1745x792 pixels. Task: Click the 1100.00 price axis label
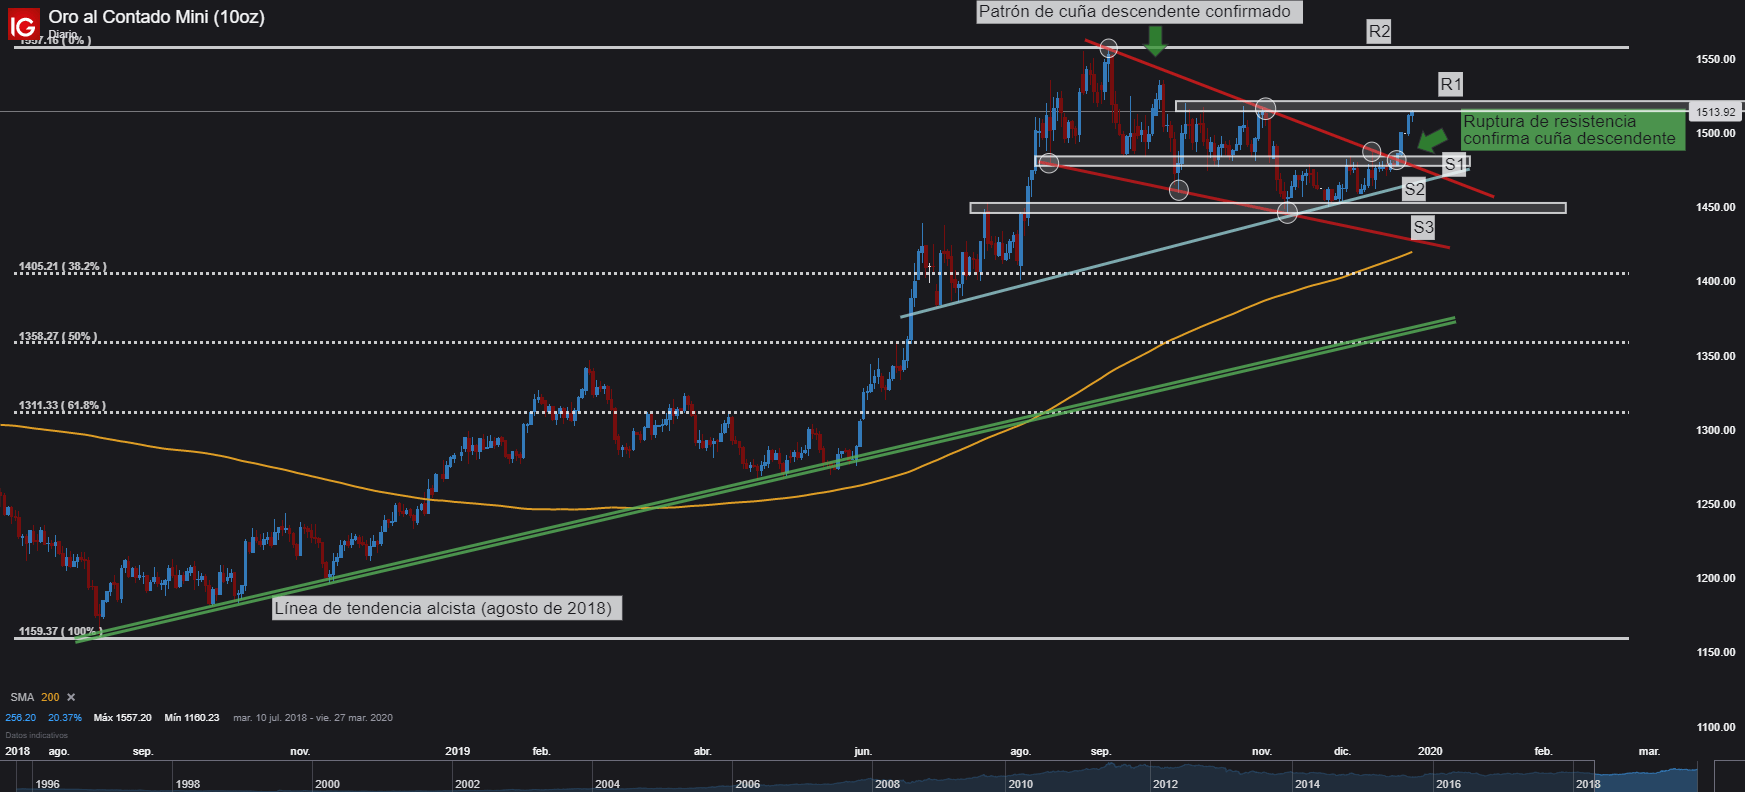1715,727
